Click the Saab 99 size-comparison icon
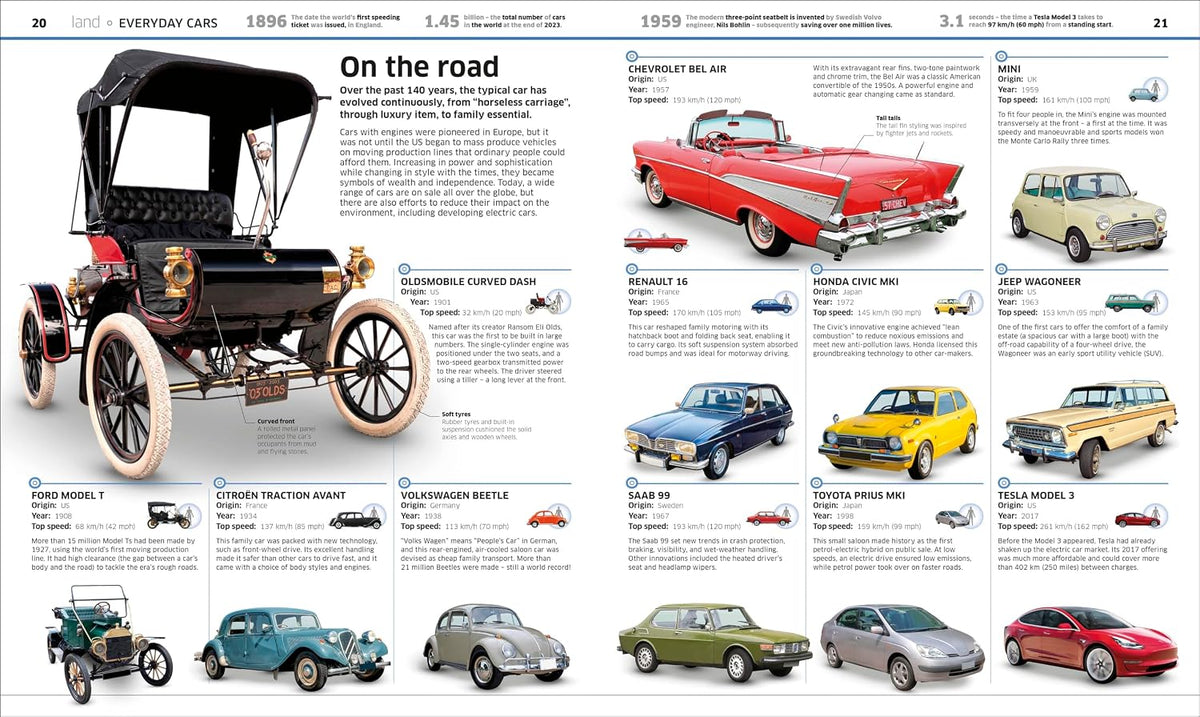 [x=773, y=517]
